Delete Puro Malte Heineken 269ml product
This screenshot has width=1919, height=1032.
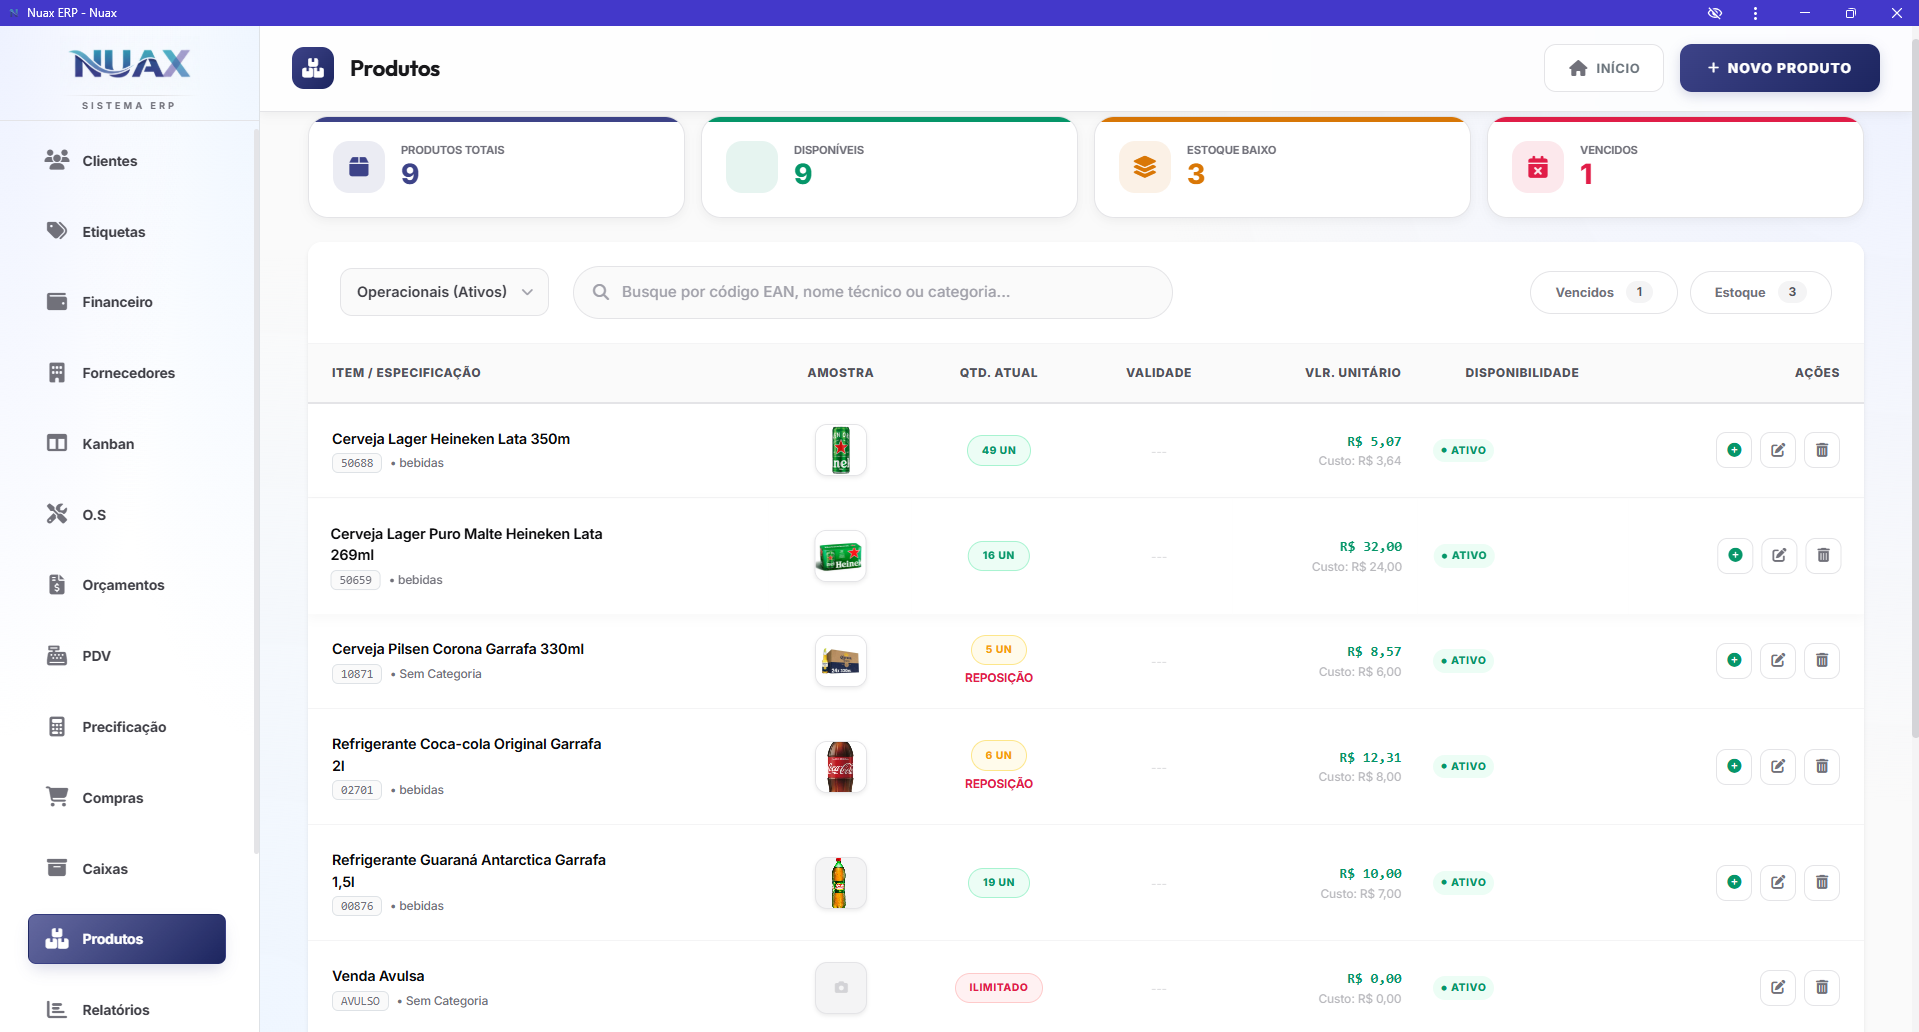[x=1823, y=555]
